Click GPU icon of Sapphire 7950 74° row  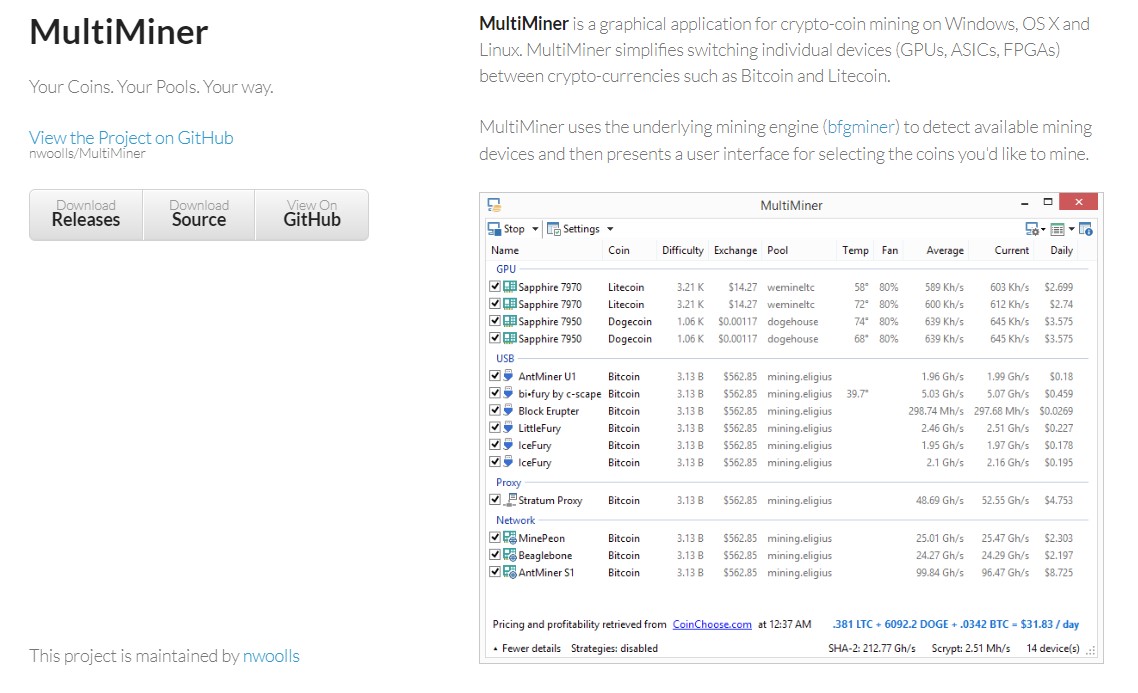[510, 321]
